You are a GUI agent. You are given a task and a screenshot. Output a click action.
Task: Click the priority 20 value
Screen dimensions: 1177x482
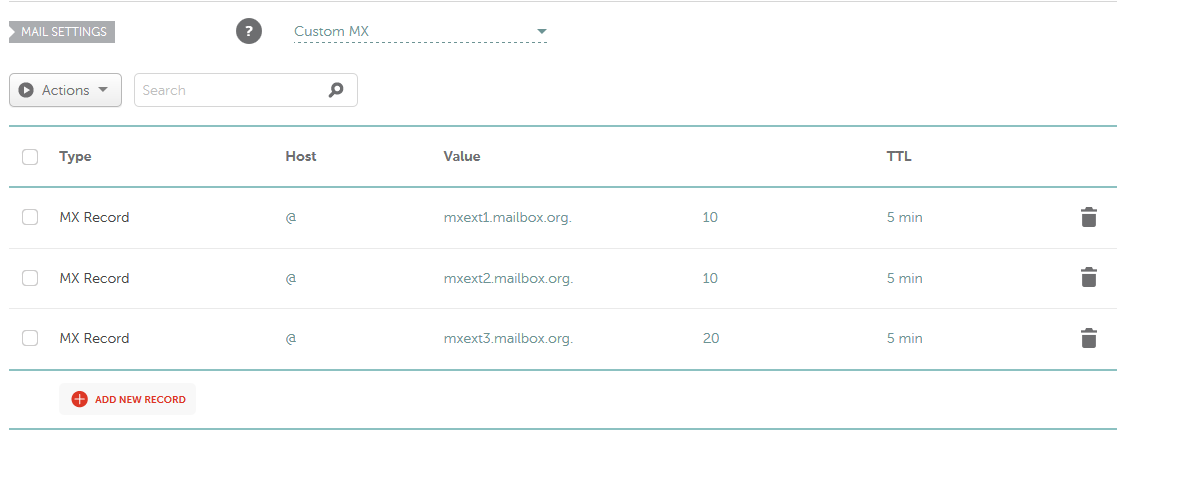point(711,338)
